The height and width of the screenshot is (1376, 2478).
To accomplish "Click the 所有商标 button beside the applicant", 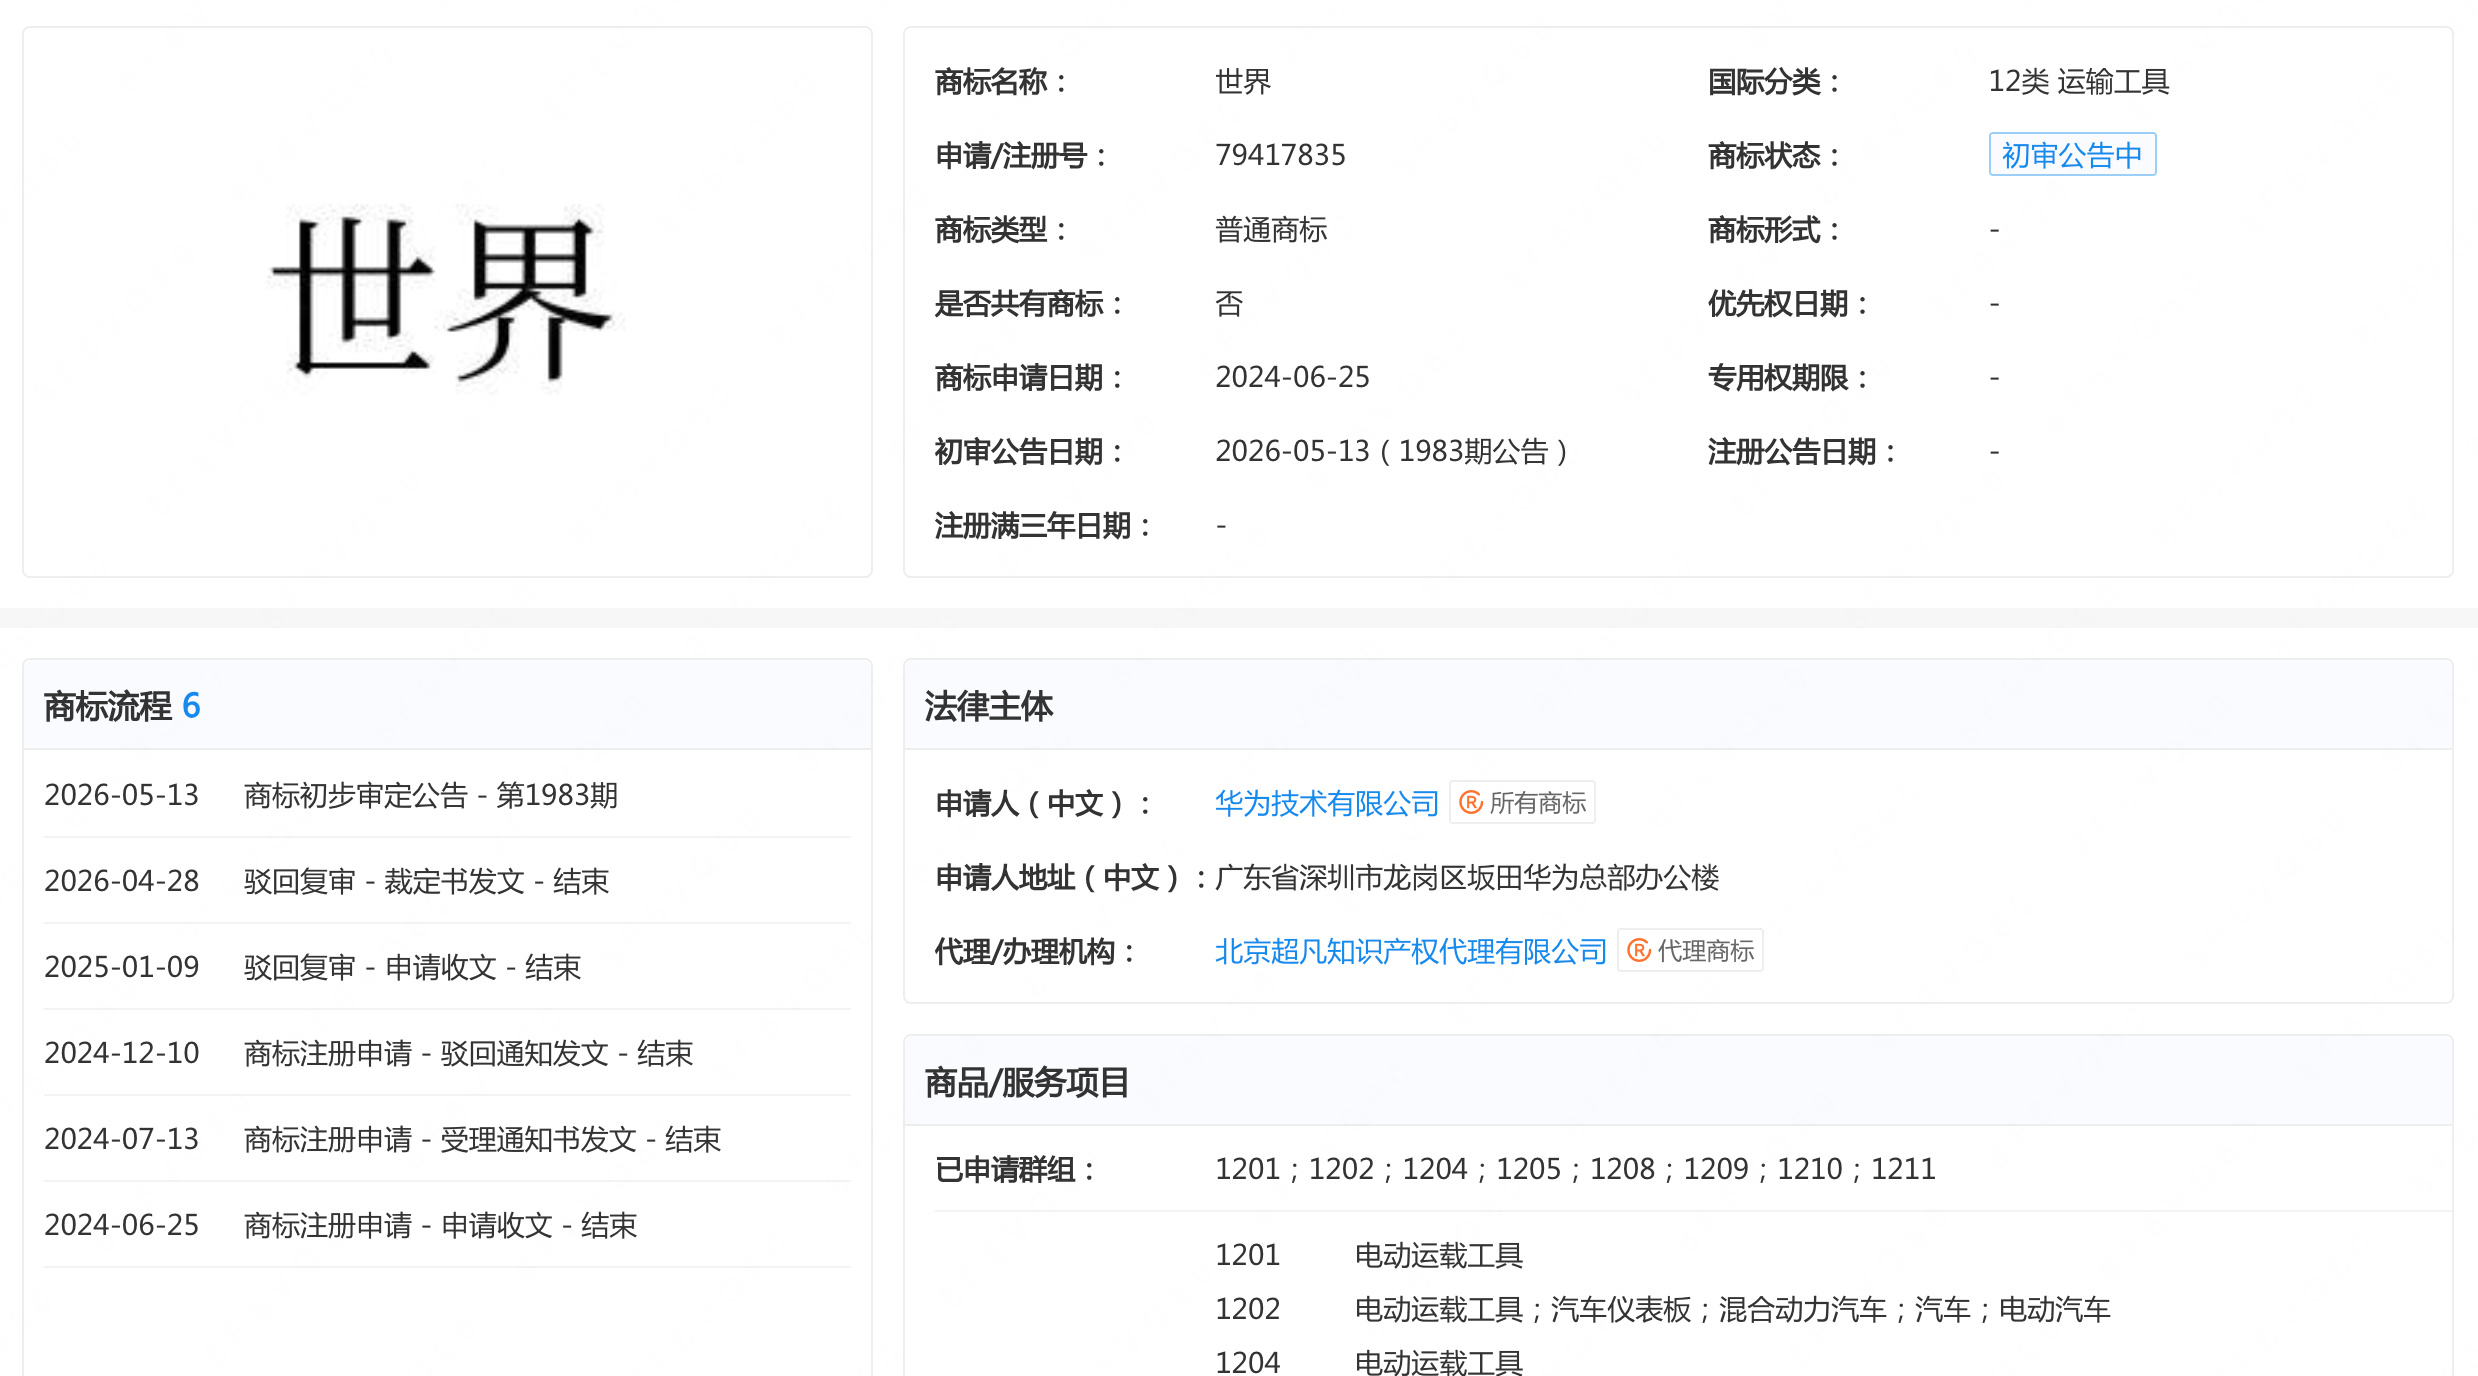I will coord(1522,803).
